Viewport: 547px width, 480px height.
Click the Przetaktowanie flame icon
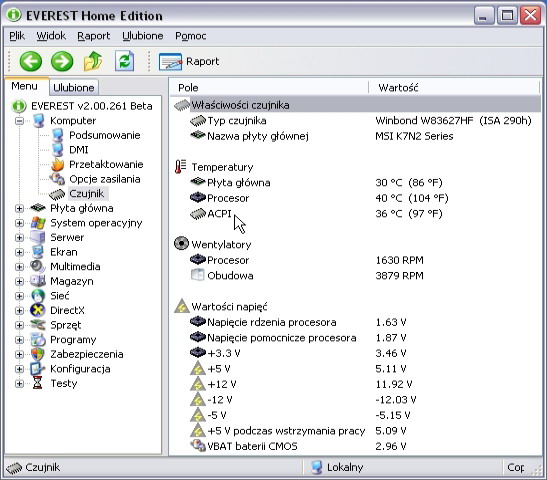pyautogui.click(x=58, y=164)
